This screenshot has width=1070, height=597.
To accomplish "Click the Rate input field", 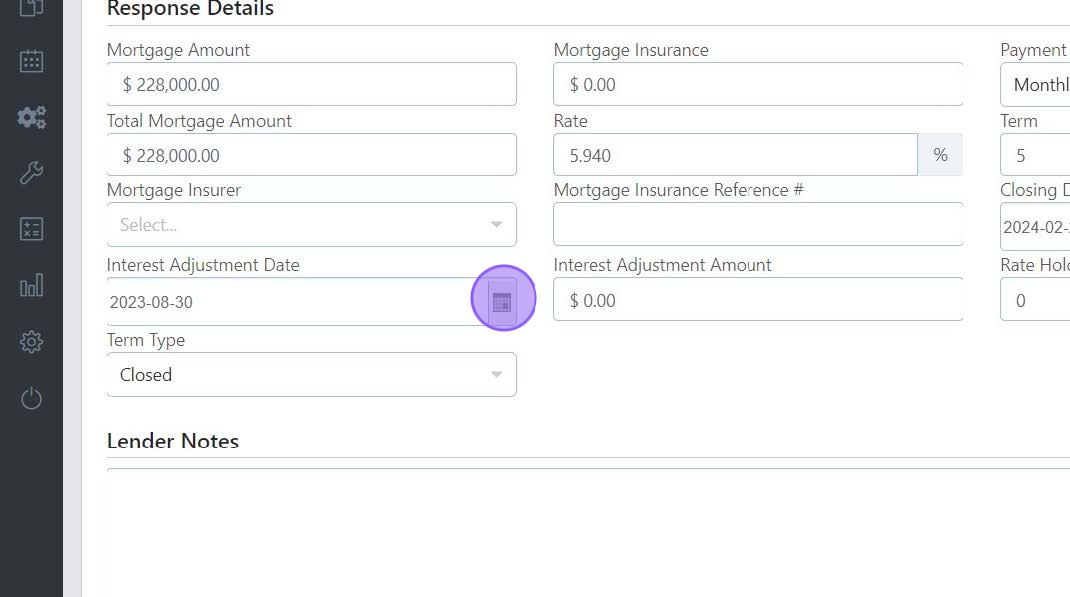I will [x=735, y=156].
